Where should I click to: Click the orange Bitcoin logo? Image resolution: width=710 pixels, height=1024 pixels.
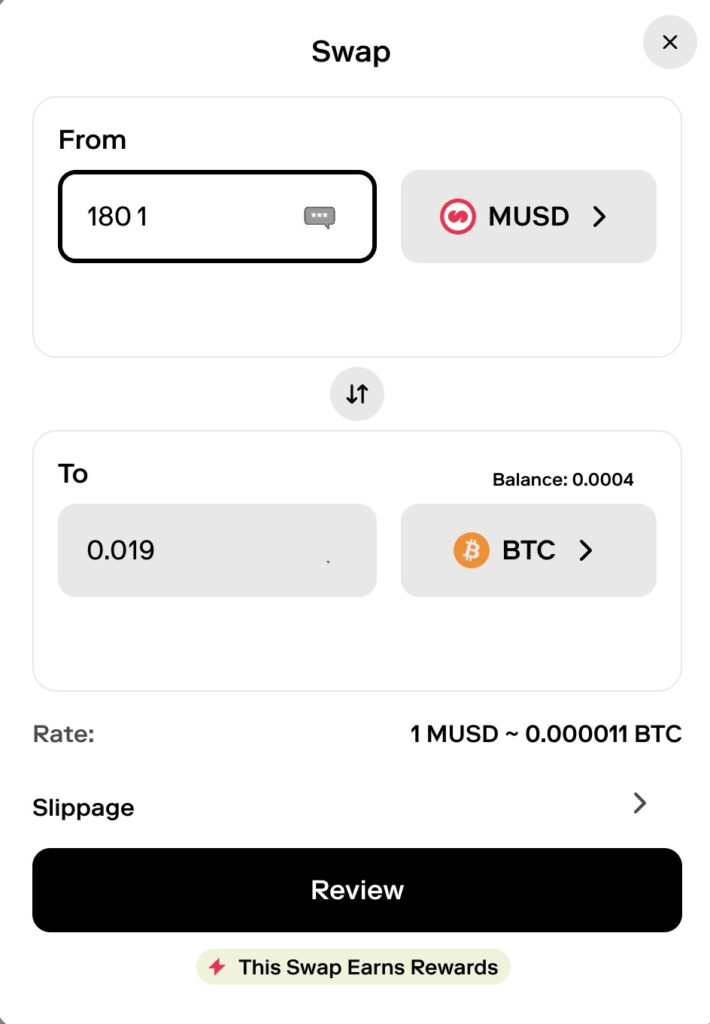tap(471, 550)
